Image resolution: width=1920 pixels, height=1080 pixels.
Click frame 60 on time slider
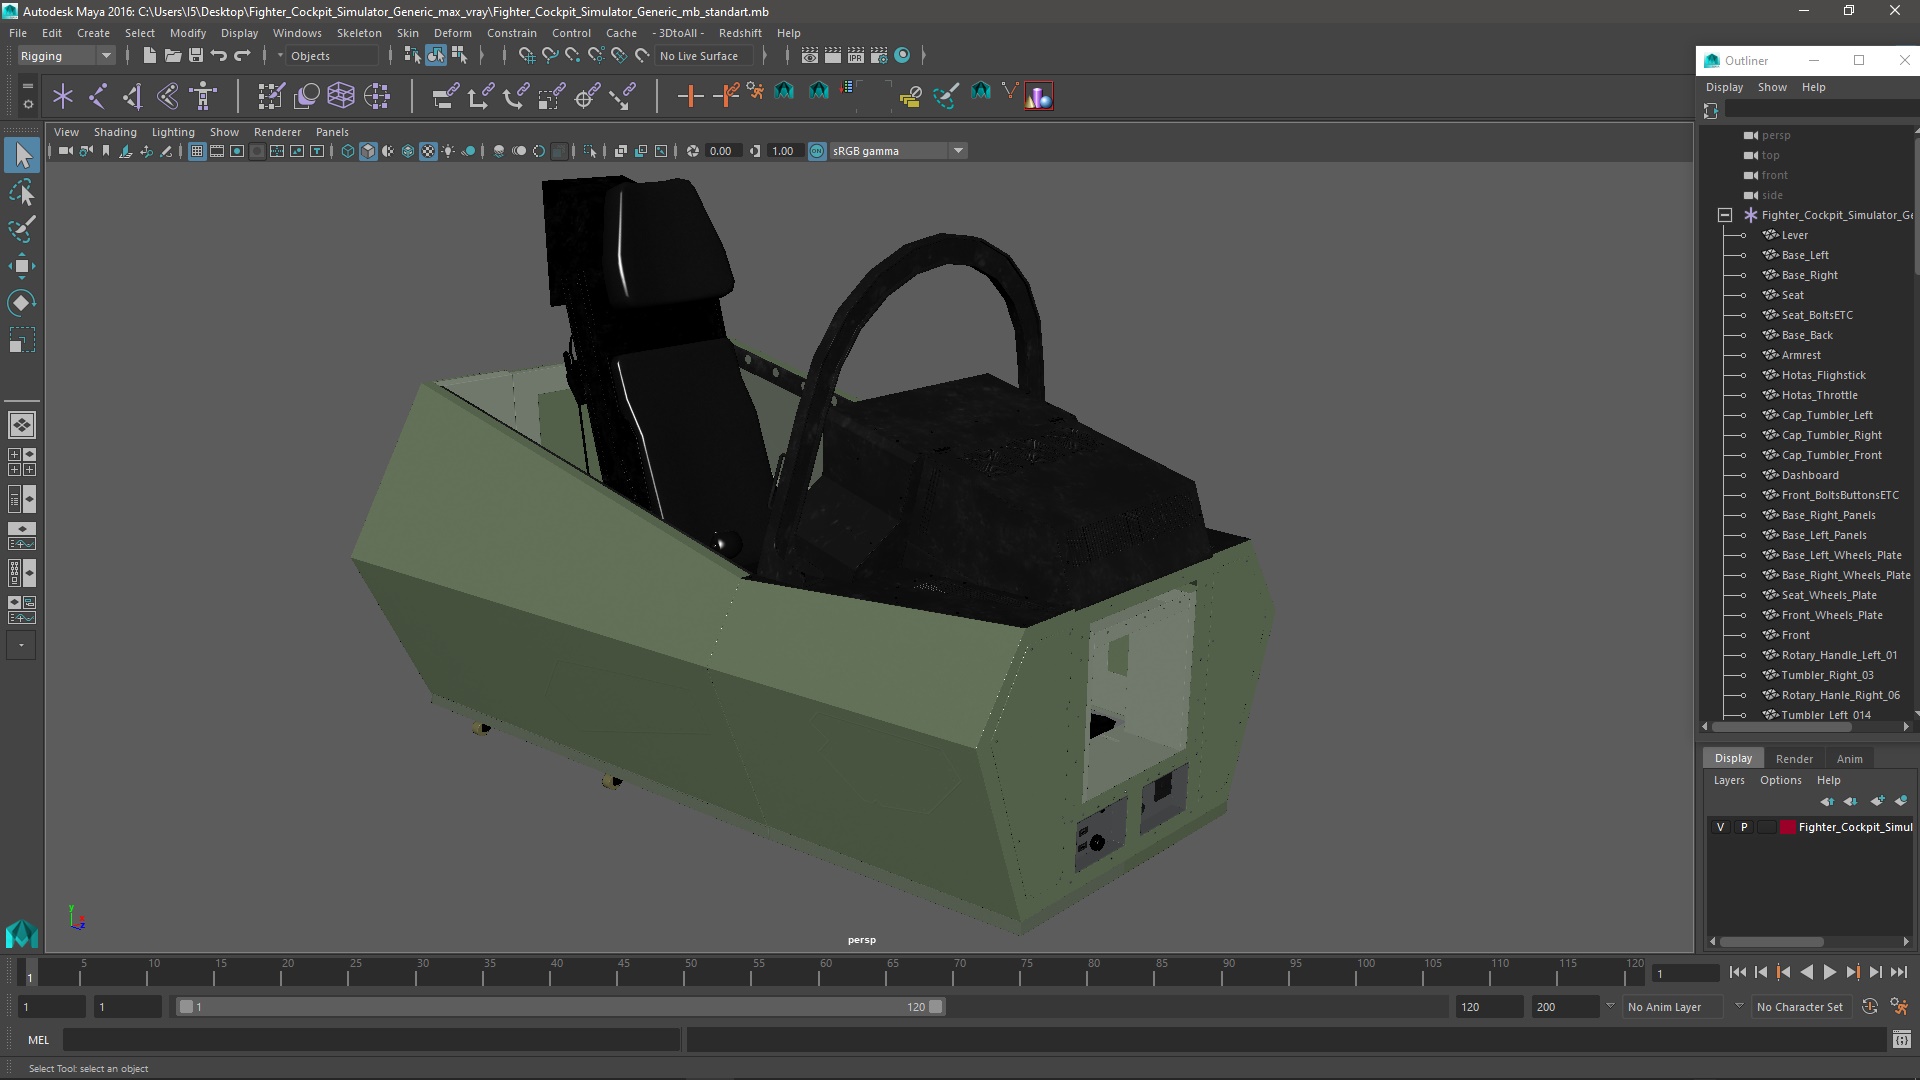pyautogui.click(x=825, y=973)
